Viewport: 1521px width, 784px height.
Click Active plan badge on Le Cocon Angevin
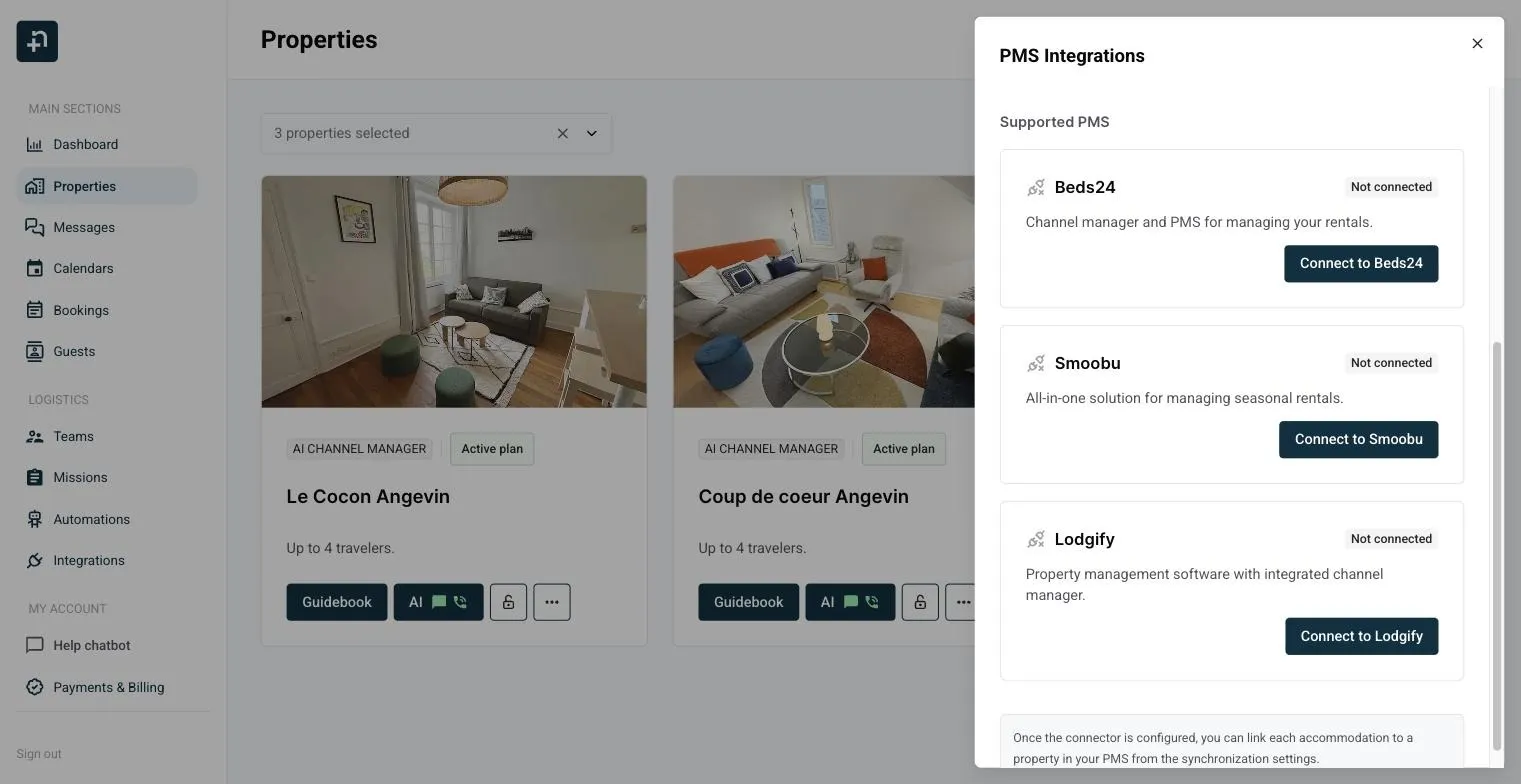click(x=492, y=449)
